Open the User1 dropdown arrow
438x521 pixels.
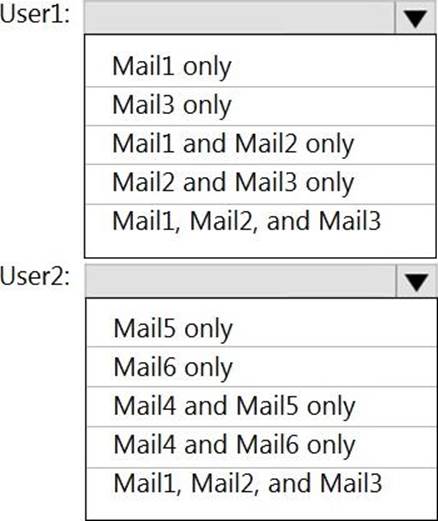[416, 17]
